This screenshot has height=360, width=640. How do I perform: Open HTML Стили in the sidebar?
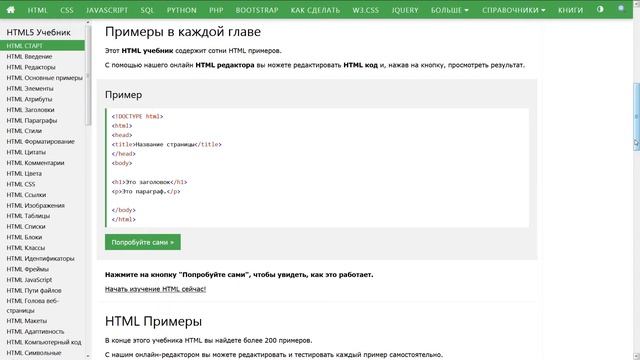[x=24, y=131]
